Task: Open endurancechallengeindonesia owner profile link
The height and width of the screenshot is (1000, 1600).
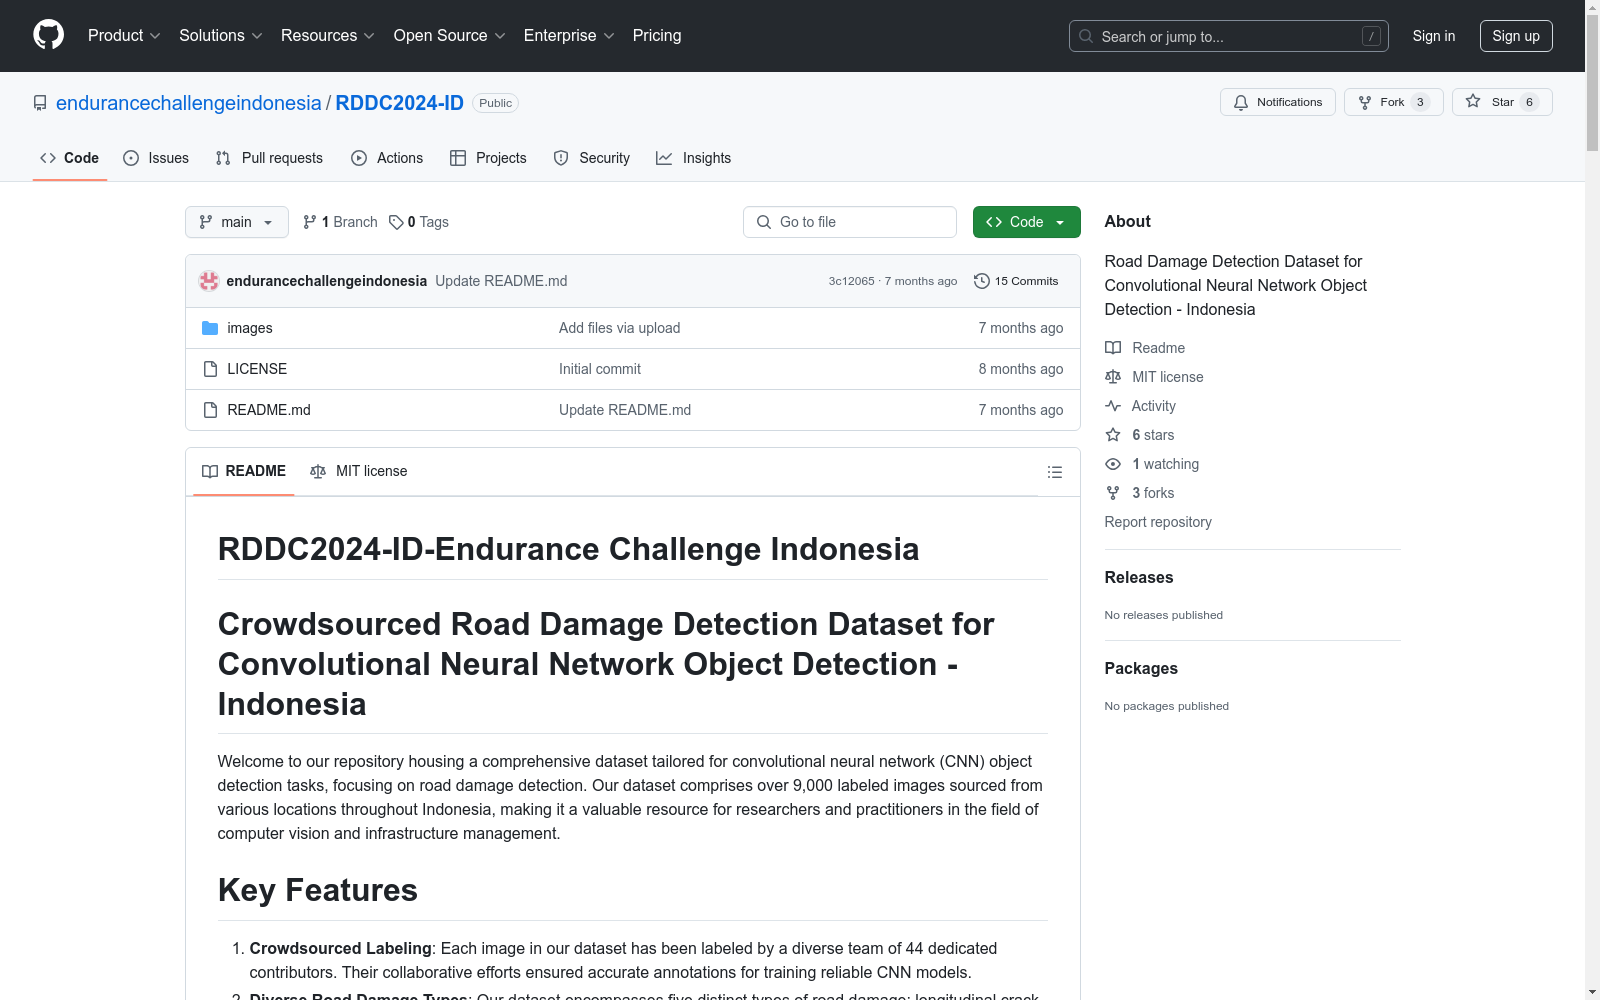Action: [x=189, y=103]
